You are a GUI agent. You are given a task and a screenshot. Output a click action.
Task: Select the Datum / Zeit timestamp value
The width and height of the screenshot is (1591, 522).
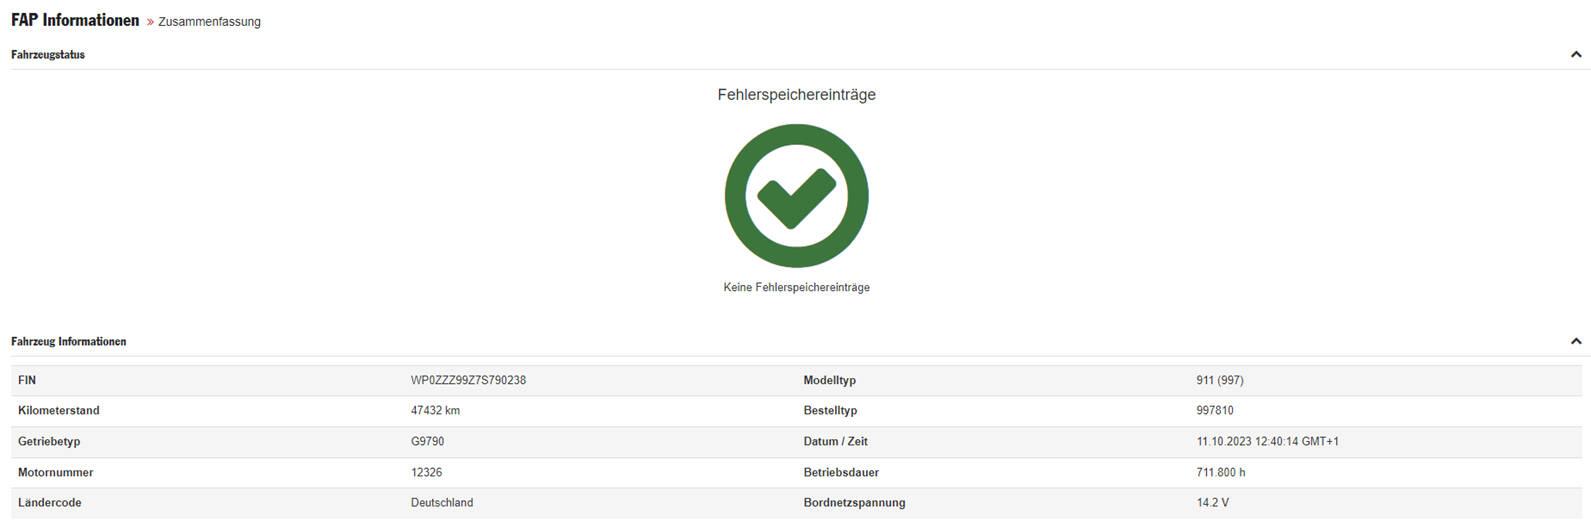click(1267, 442)
